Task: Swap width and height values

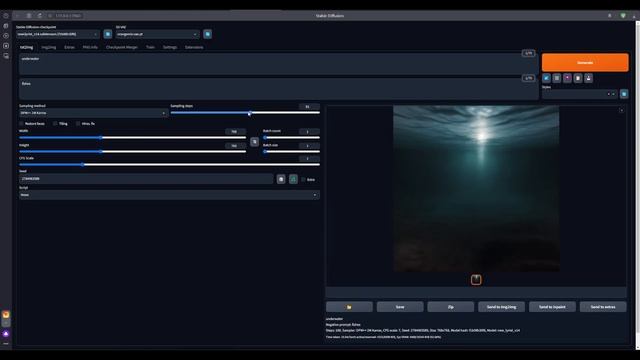Action: coord(254,142)
